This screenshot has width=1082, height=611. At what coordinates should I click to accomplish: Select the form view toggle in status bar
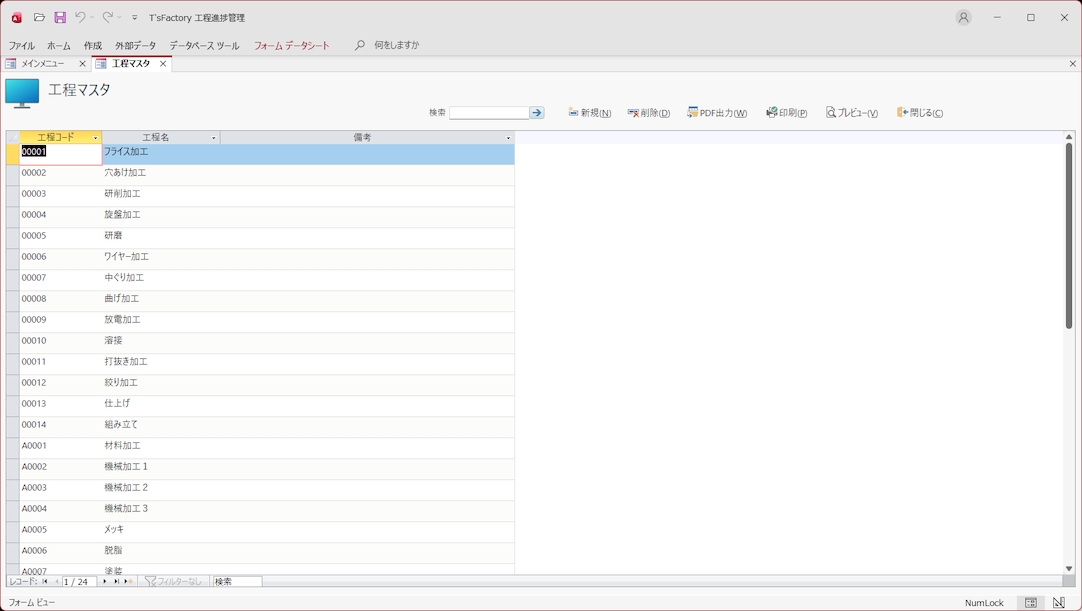[1030, 603]
